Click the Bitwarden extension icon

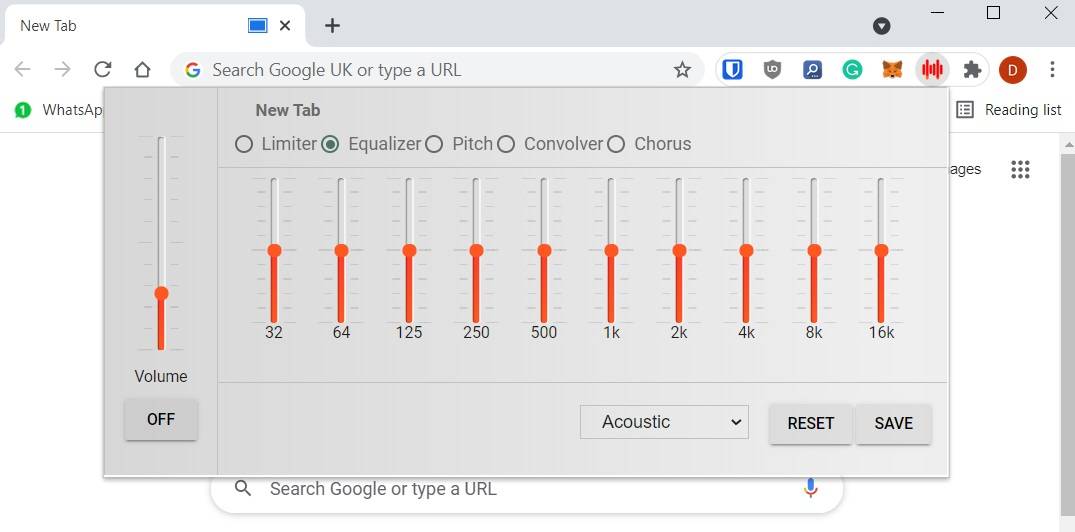click(x=733, y=70)
